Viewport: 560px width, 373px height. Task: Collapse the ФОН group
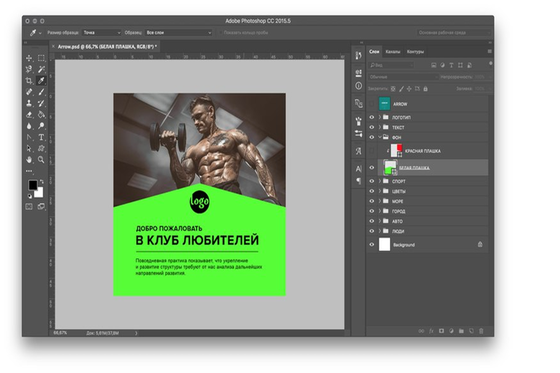(380, 137)
